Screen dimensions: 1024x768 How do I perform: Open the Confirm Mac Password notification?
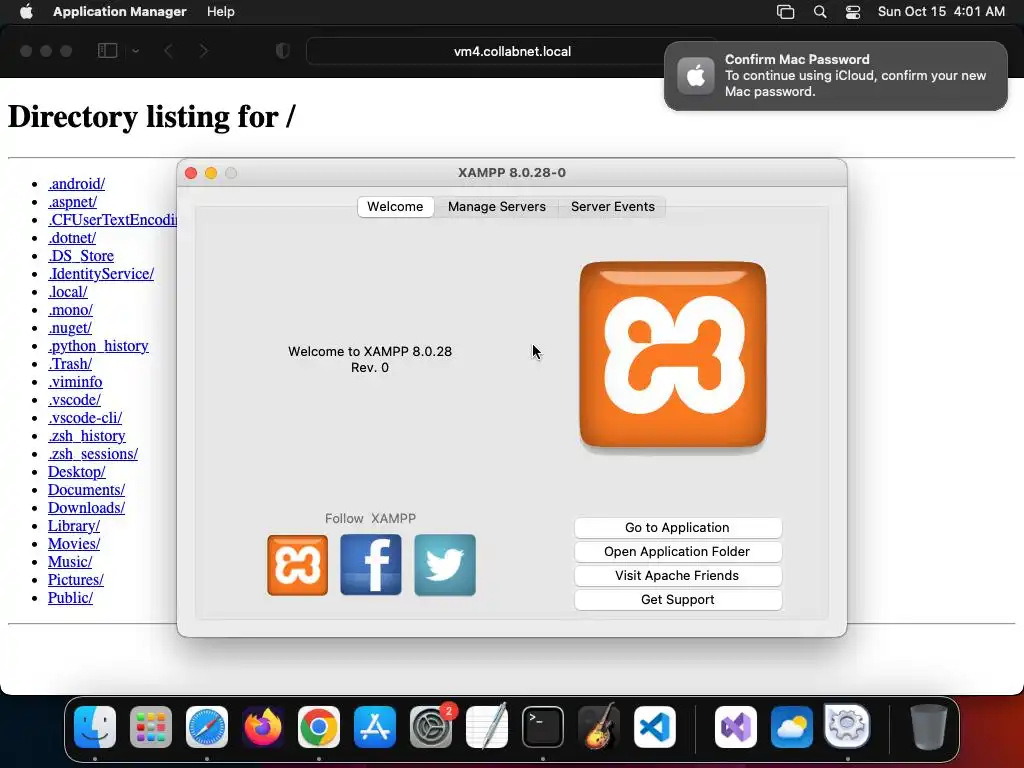point(835,76)
